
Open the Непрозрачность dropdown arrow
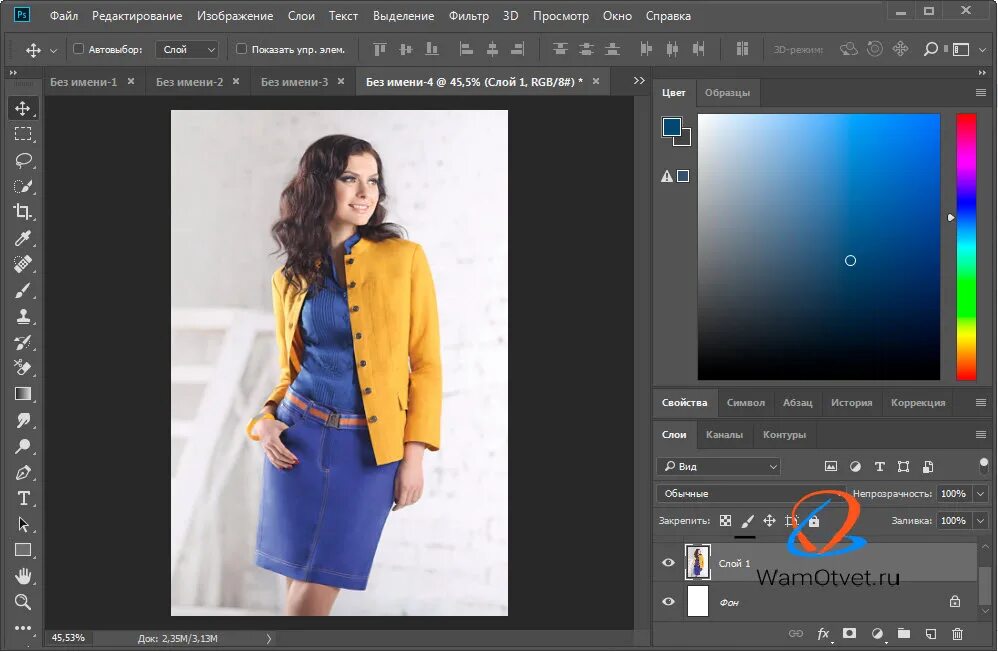point(980,493)
